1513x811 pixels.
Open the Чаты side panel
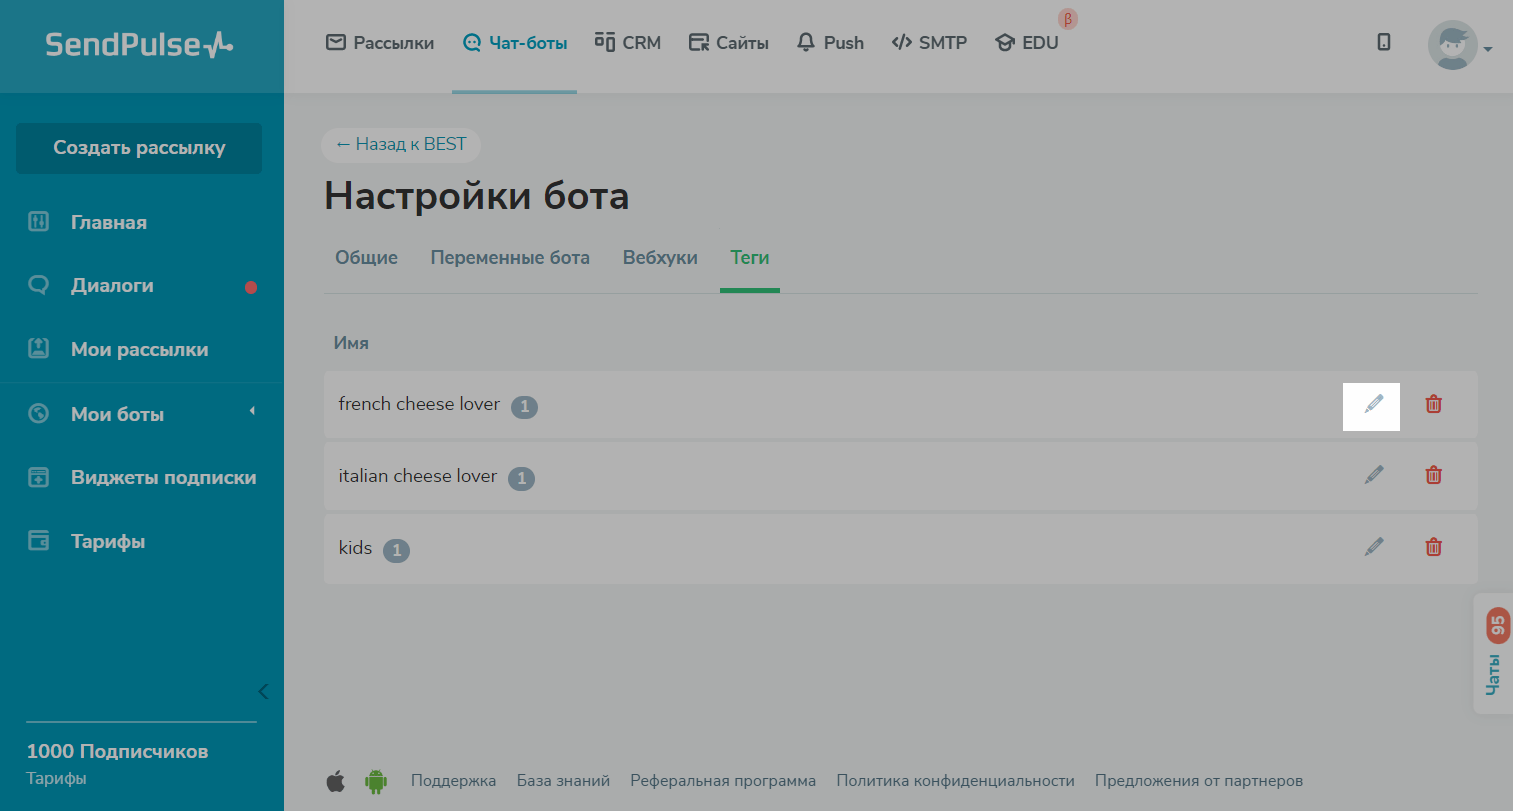[1493, 655]
